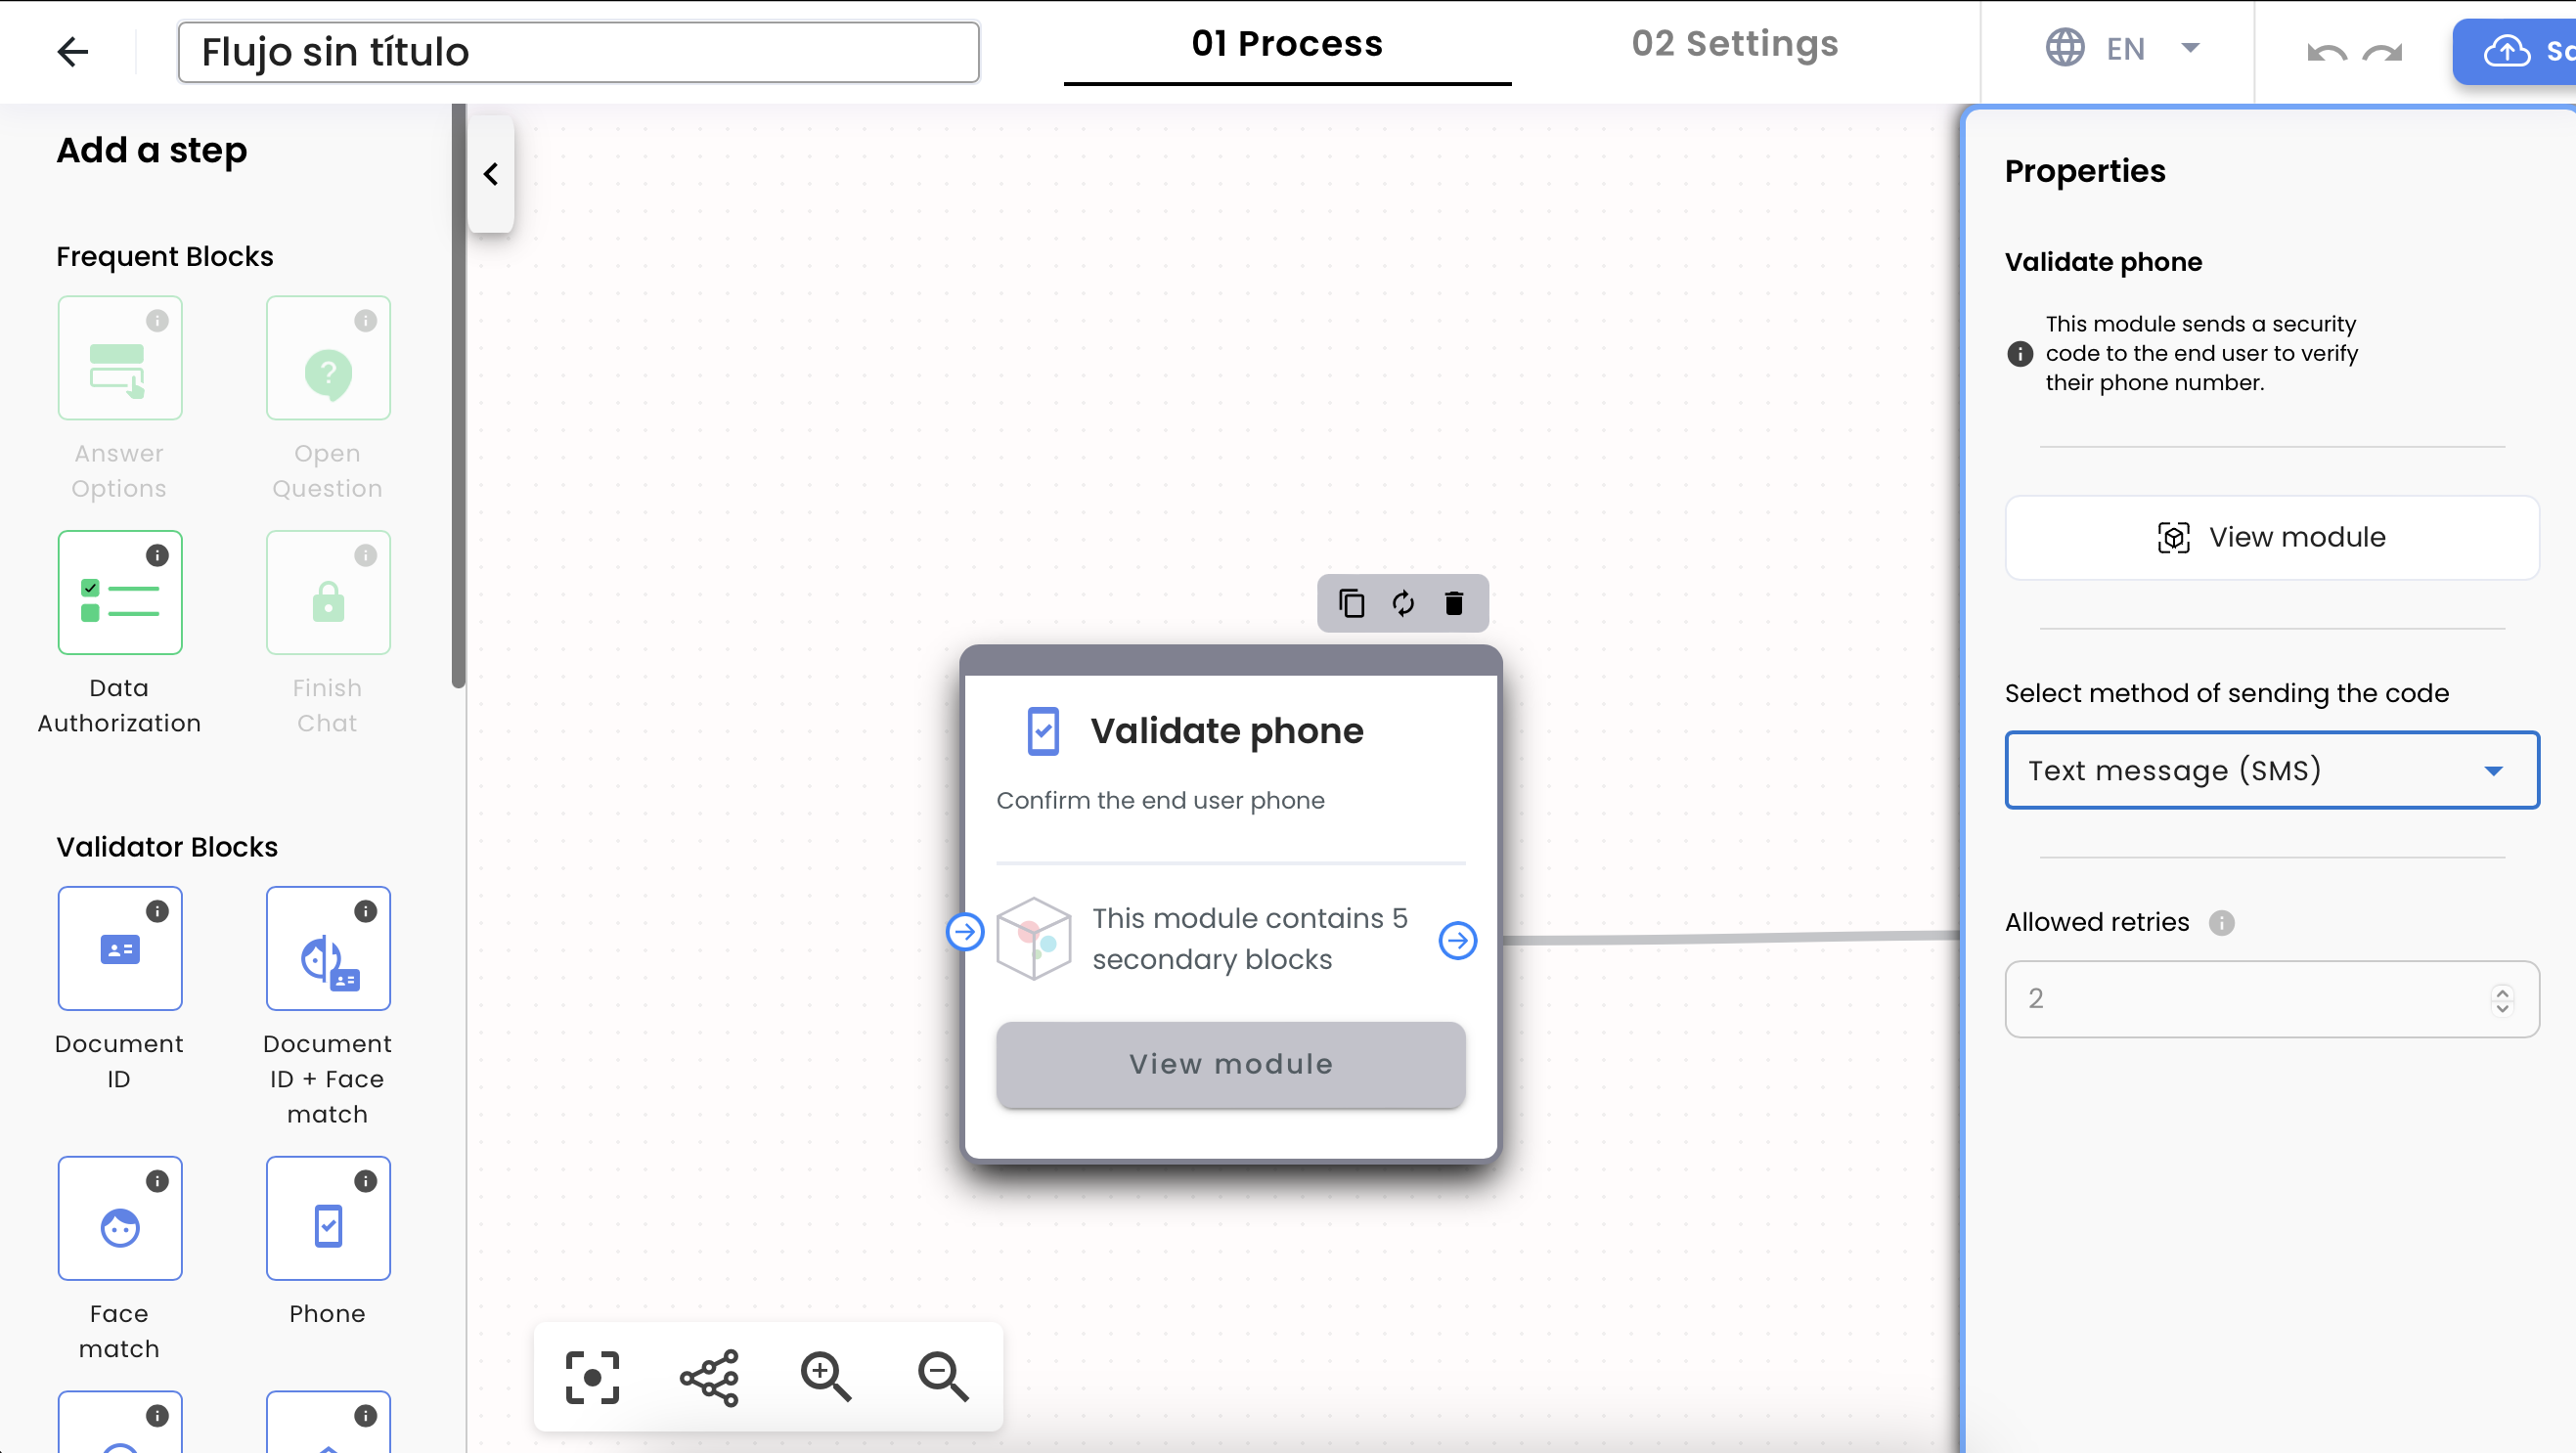Image resolution: width=2576 pixels, height=1453 pixels.
Task: Select the 01 Process tab
Action: point(1287,44)
